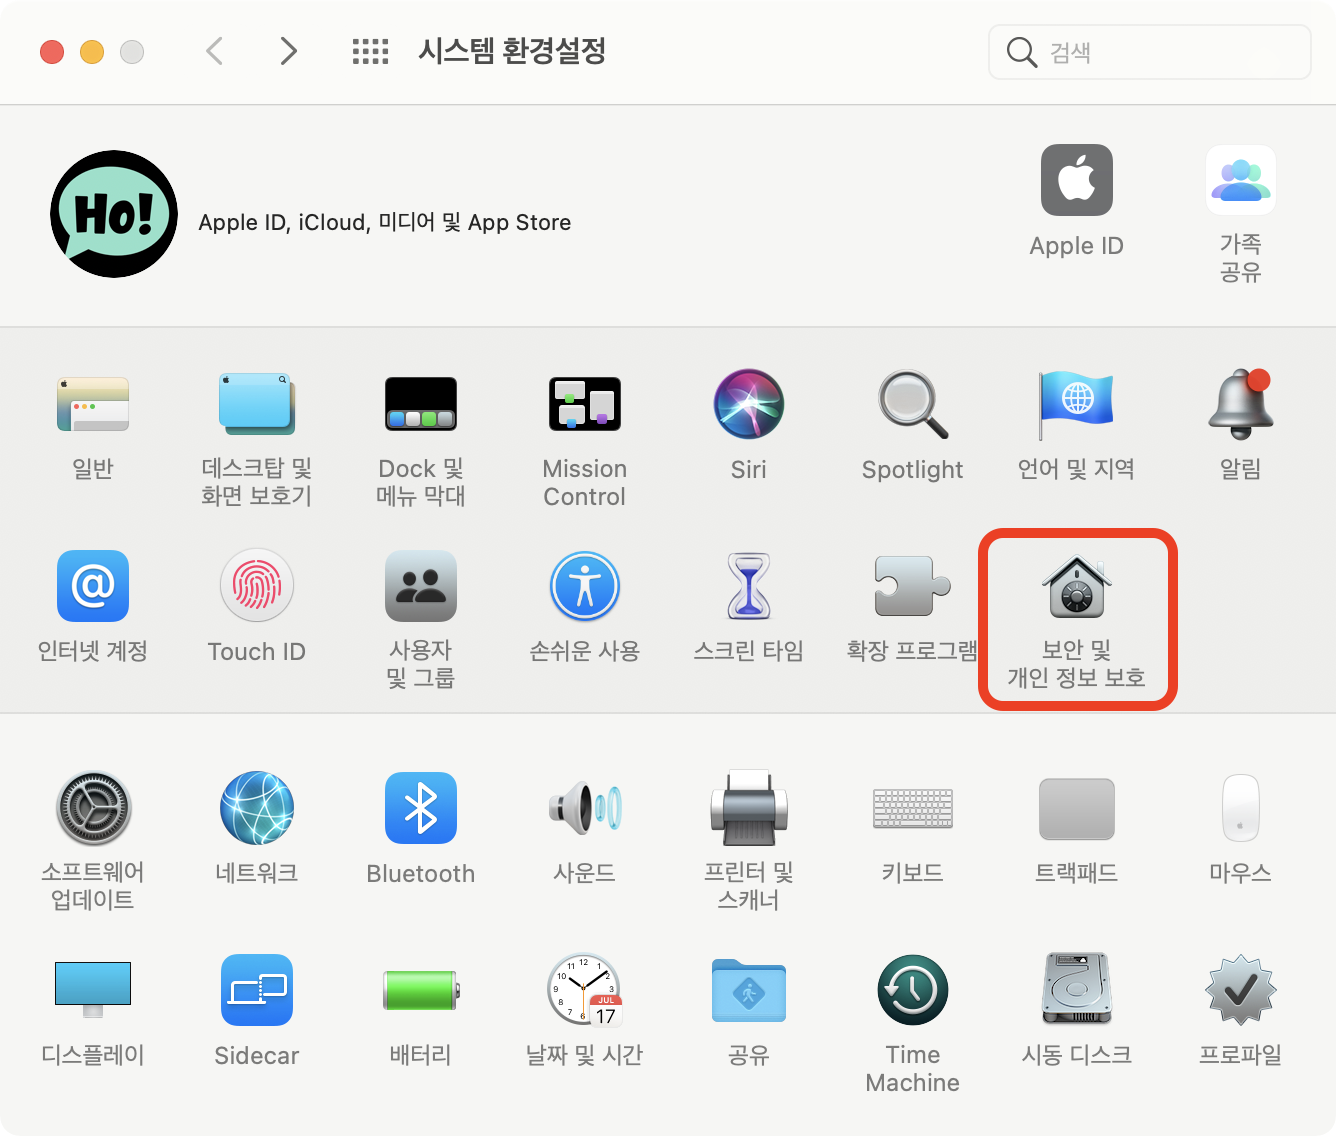Open Bluetooth preferences

(x=421, y=808)
